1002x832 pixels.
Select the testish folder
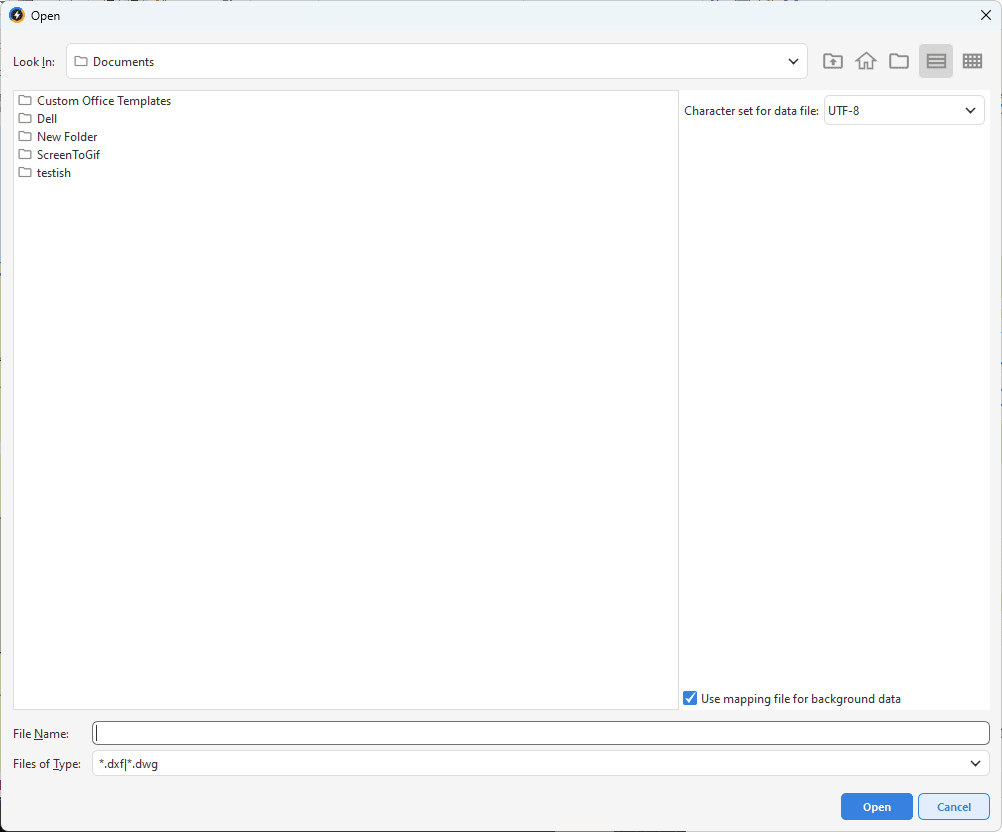pos(53,173)
